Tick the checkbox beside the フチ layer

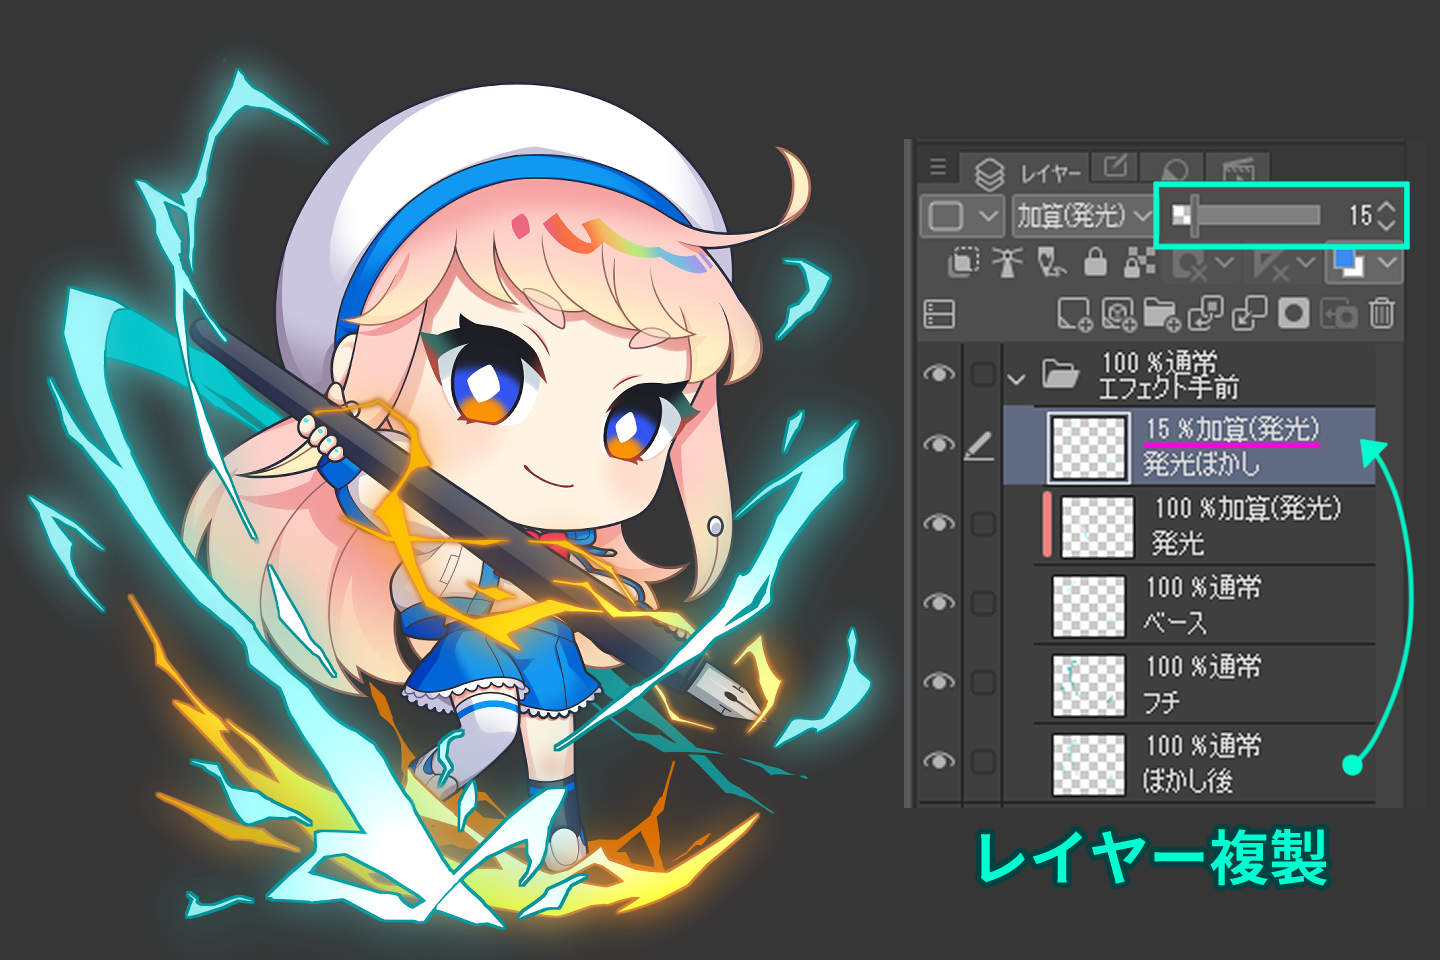[983, 682]
